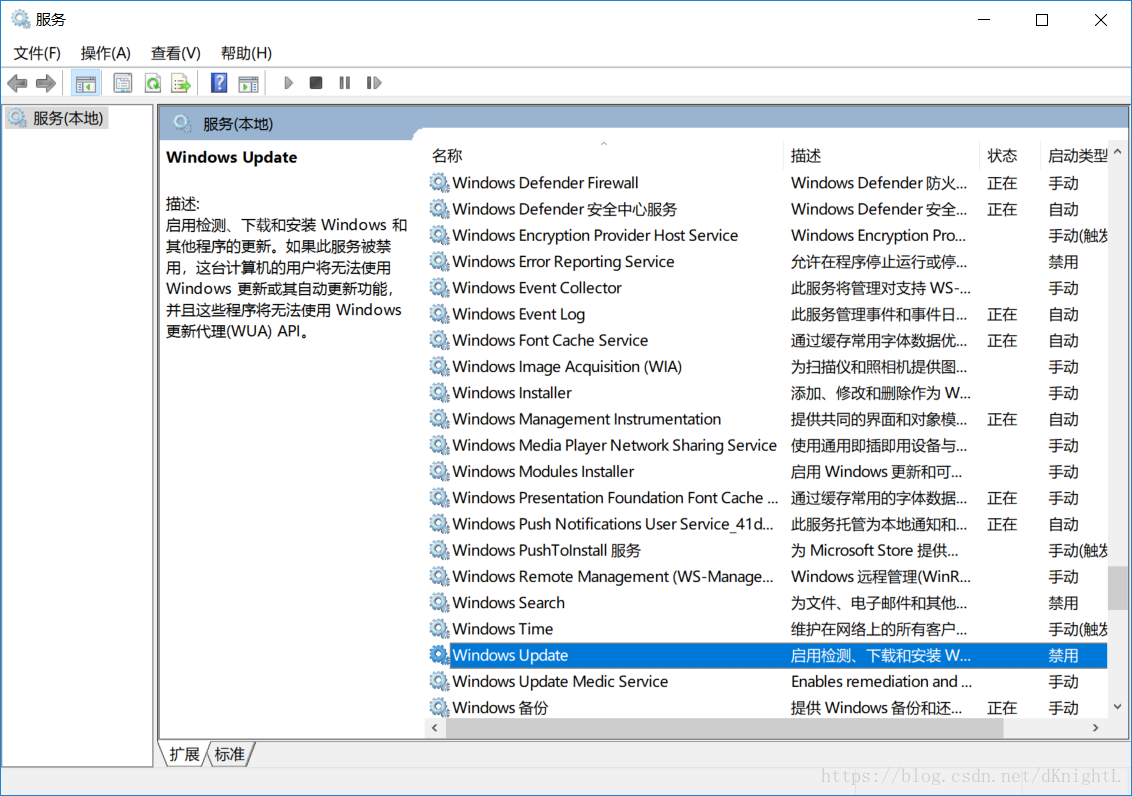The width and height of the screenshot is (1132, 796).
Task: Select 服务(本地) in the left tree
Action: tap(56, 118)
